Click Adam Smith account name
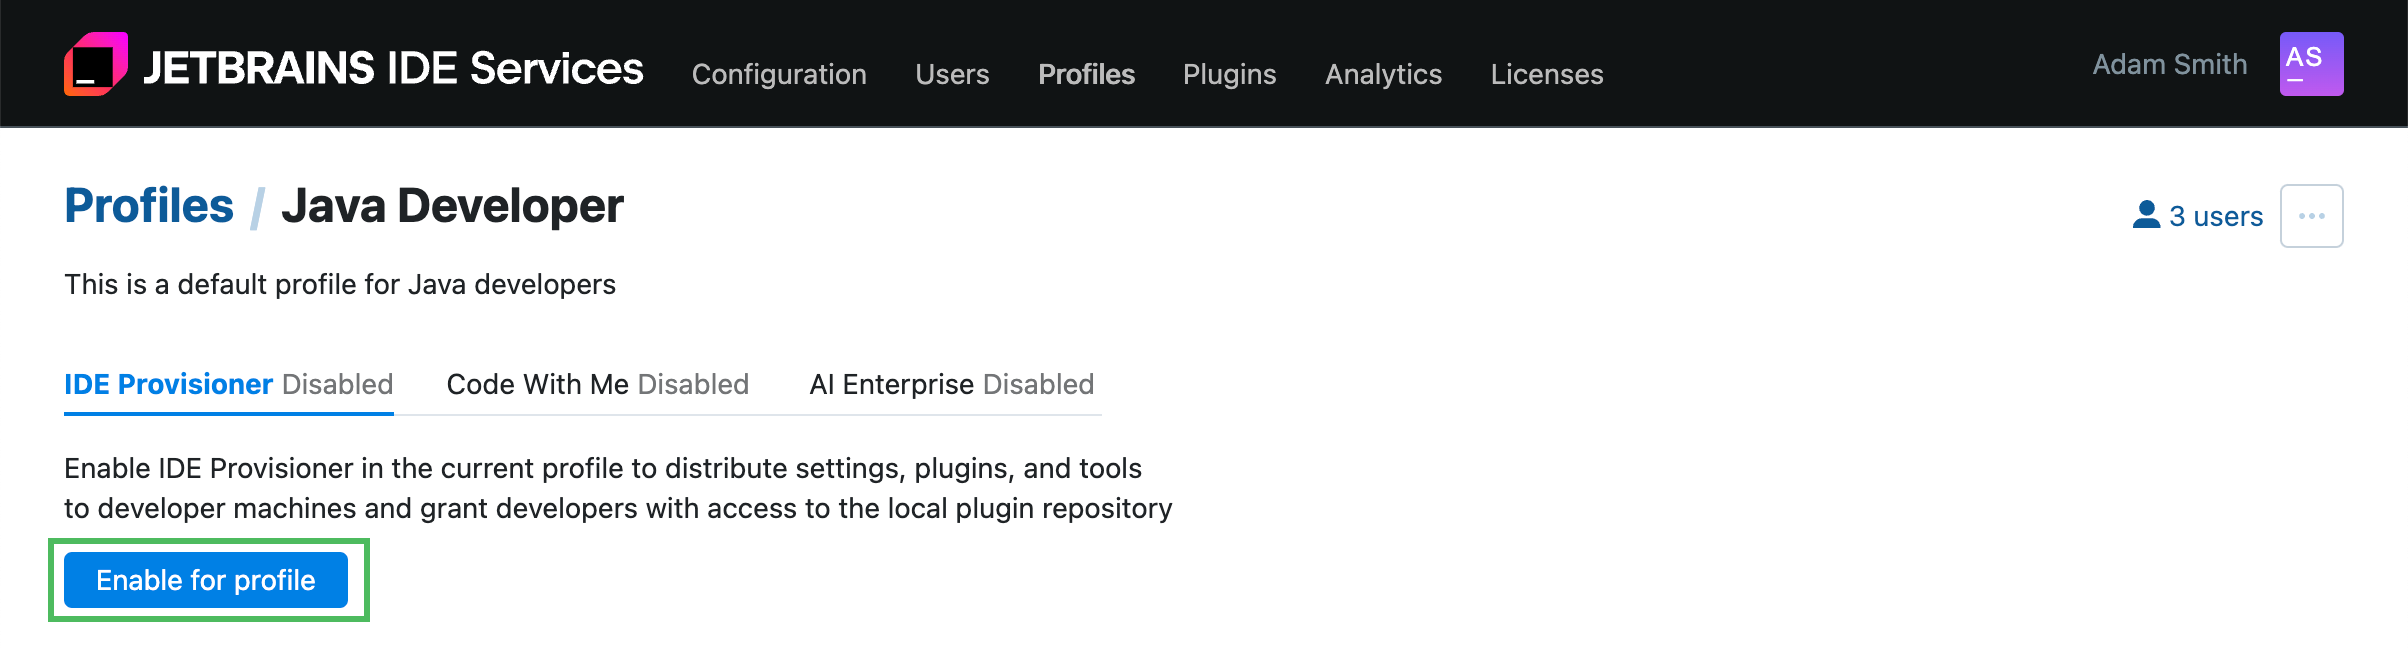Viewport: 2408px width, 648px height. pos(2168,63)
